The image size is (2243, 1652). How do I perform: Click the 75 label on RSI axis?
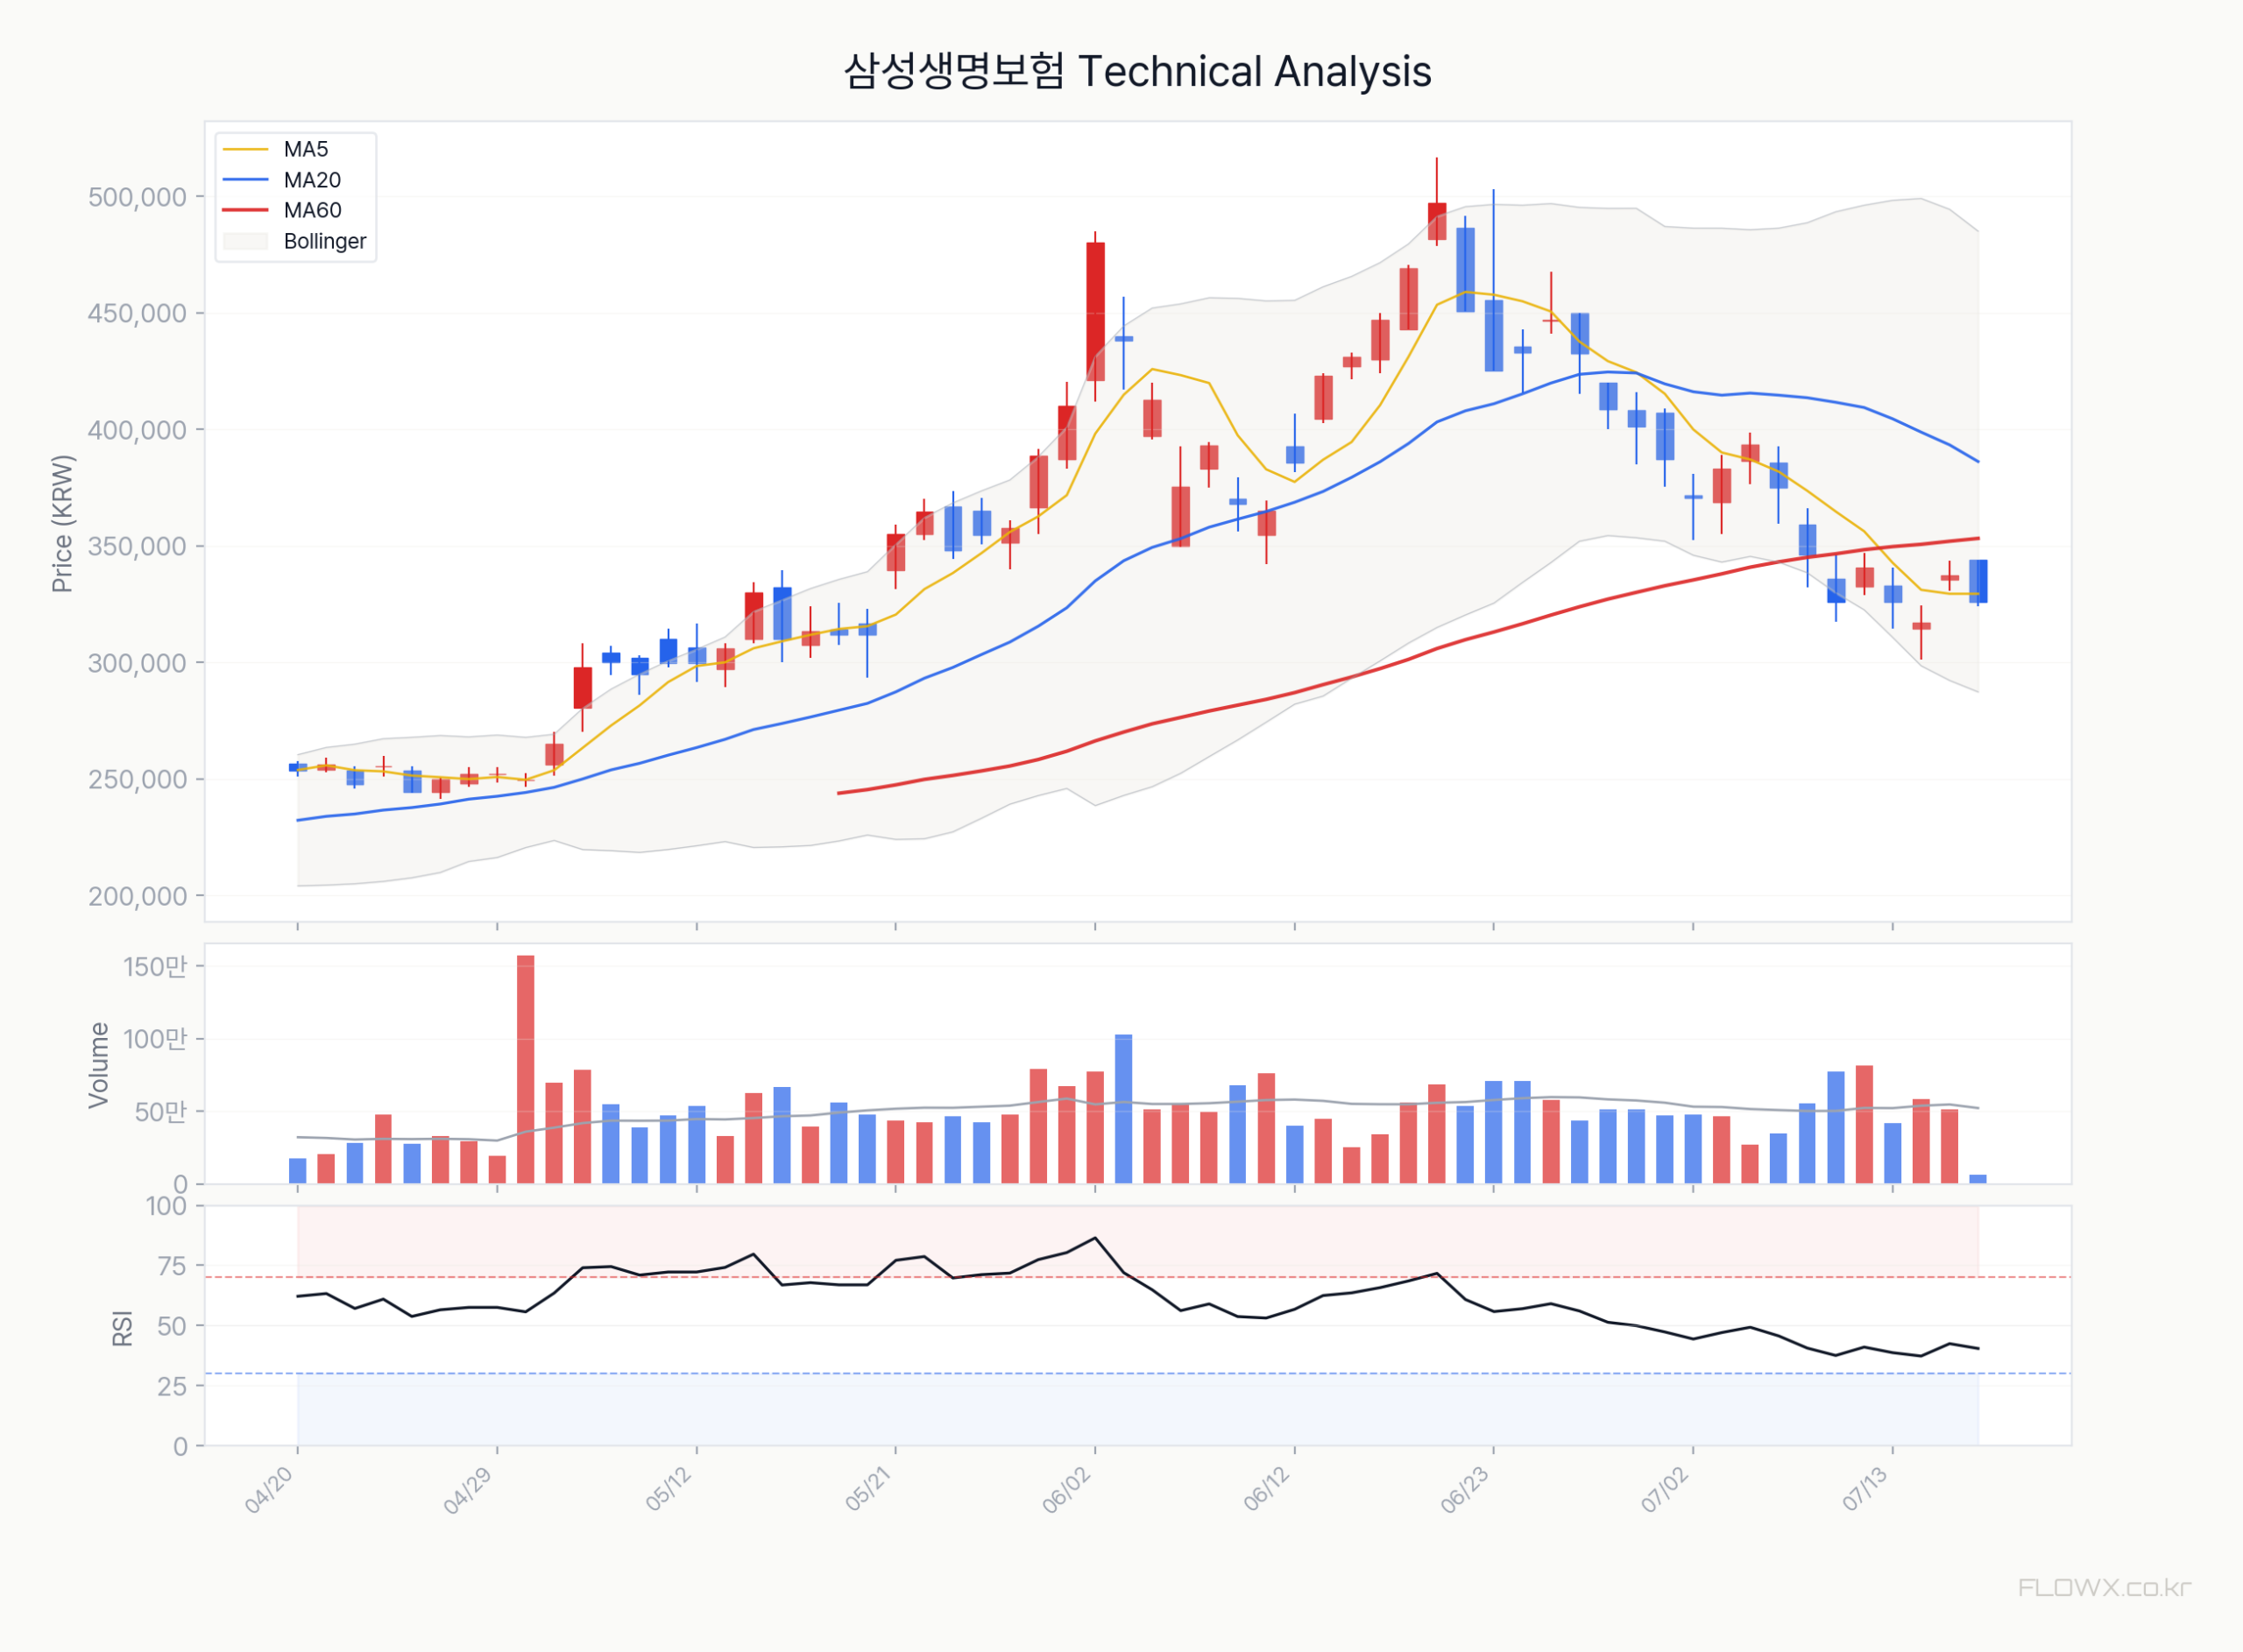(172, 1266)
